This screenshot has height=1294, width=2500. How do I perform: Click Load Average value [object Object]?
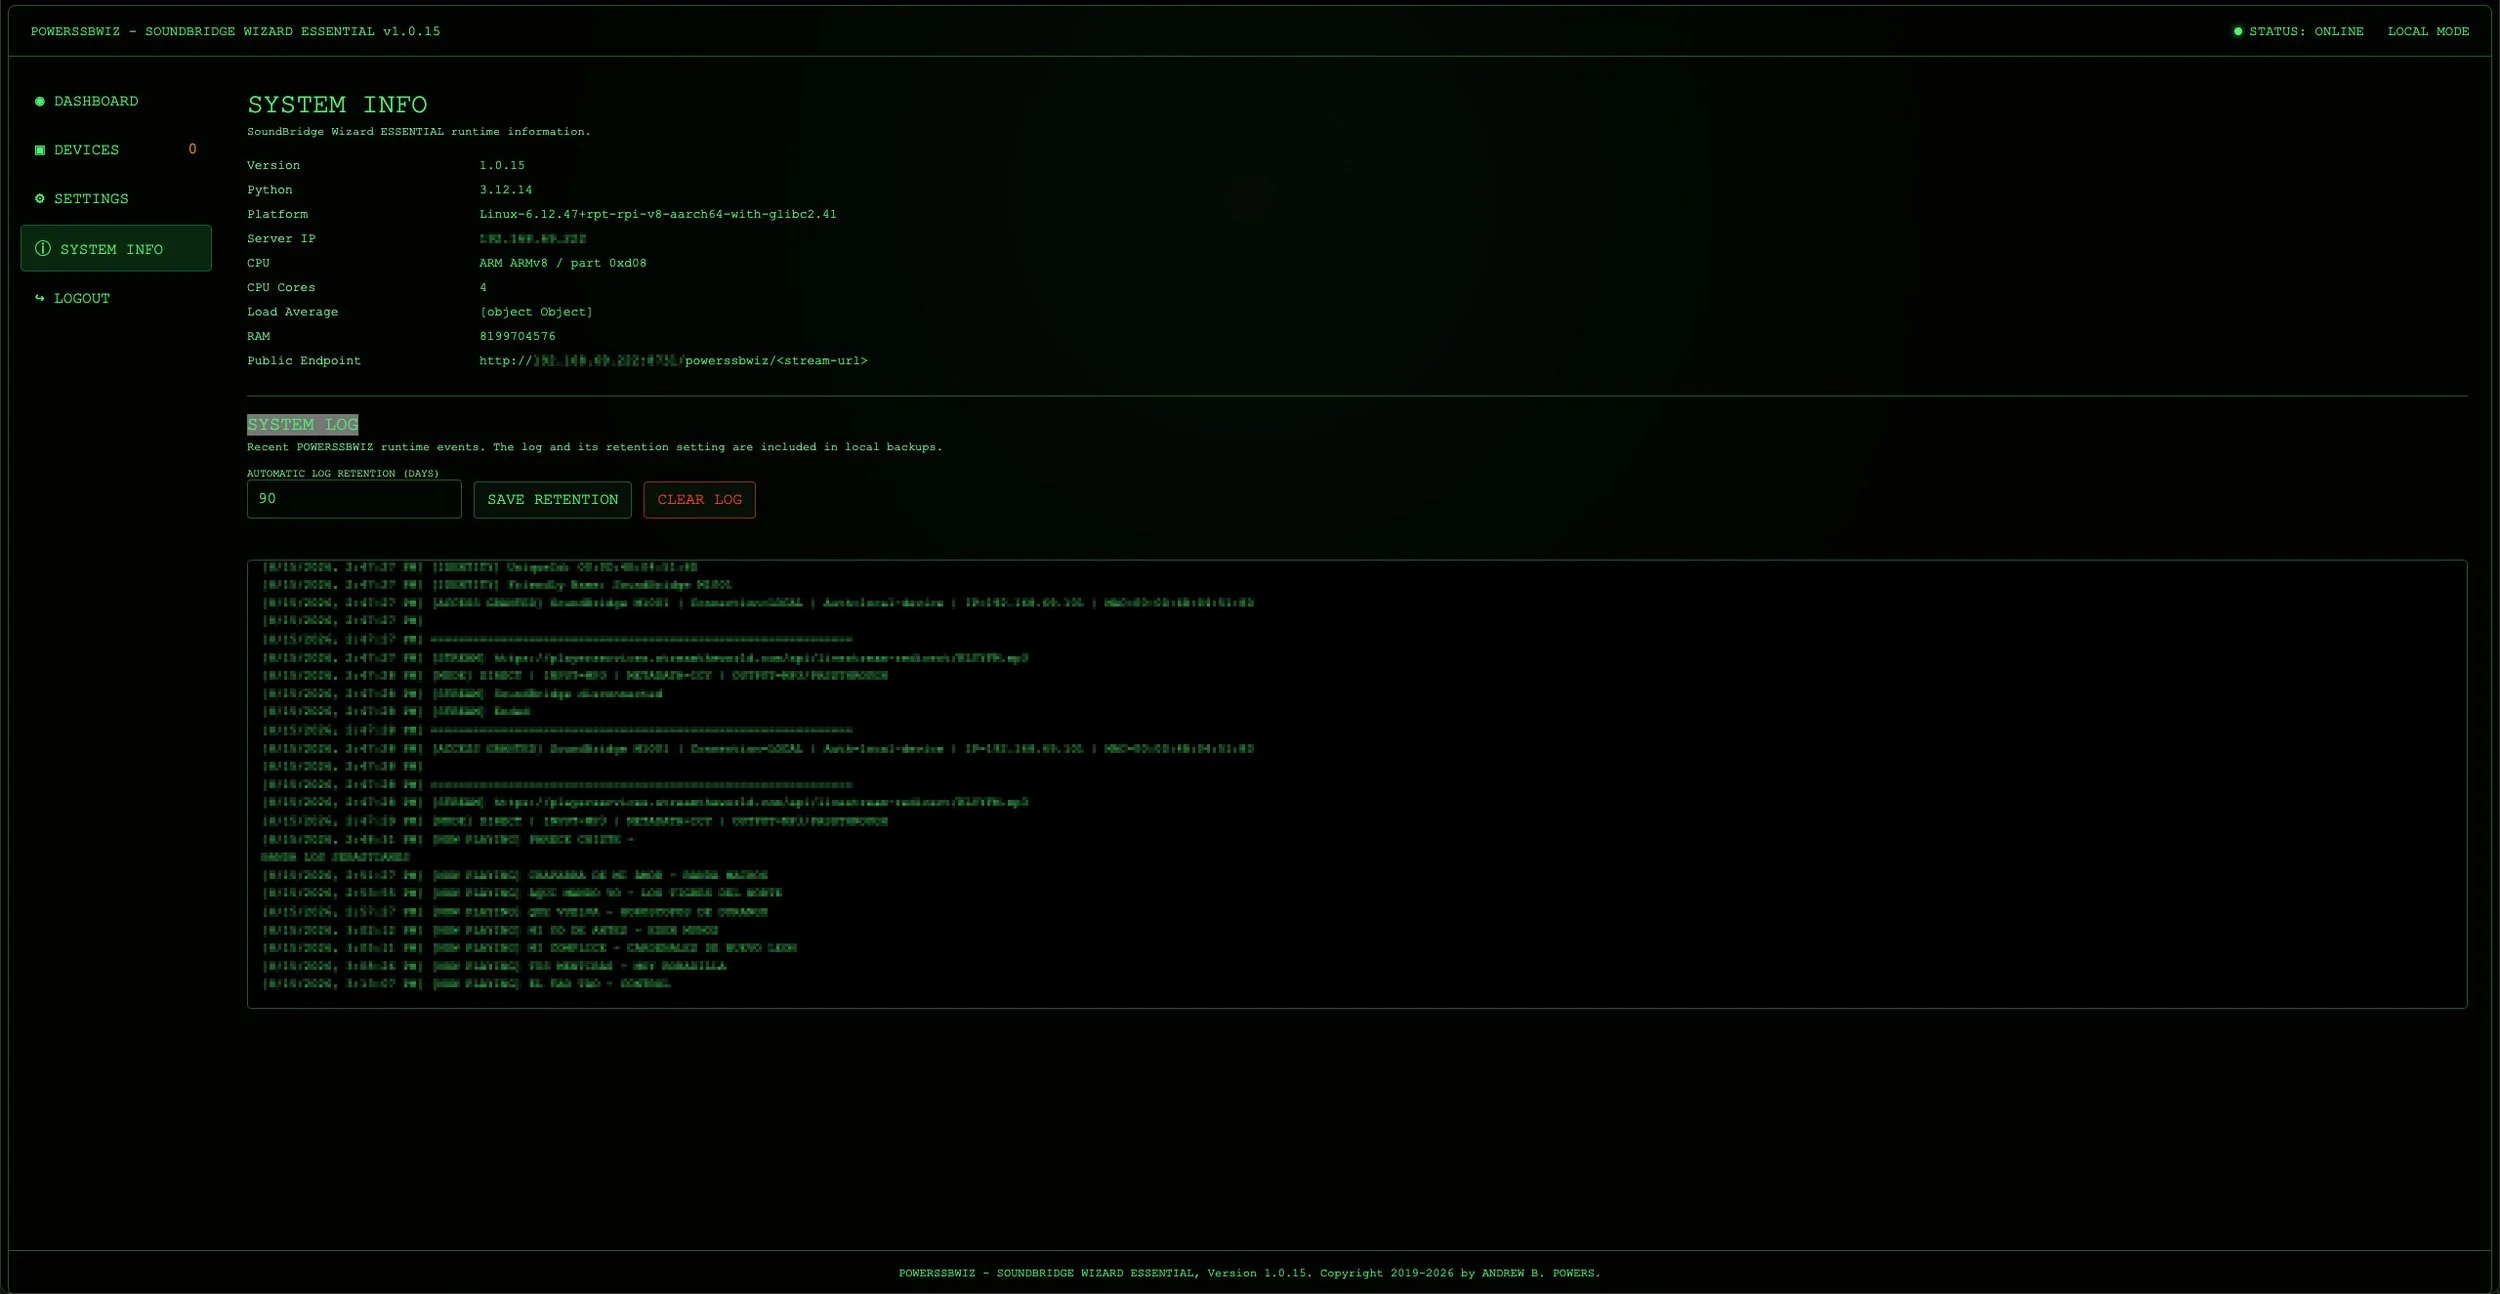click(535, 312)
